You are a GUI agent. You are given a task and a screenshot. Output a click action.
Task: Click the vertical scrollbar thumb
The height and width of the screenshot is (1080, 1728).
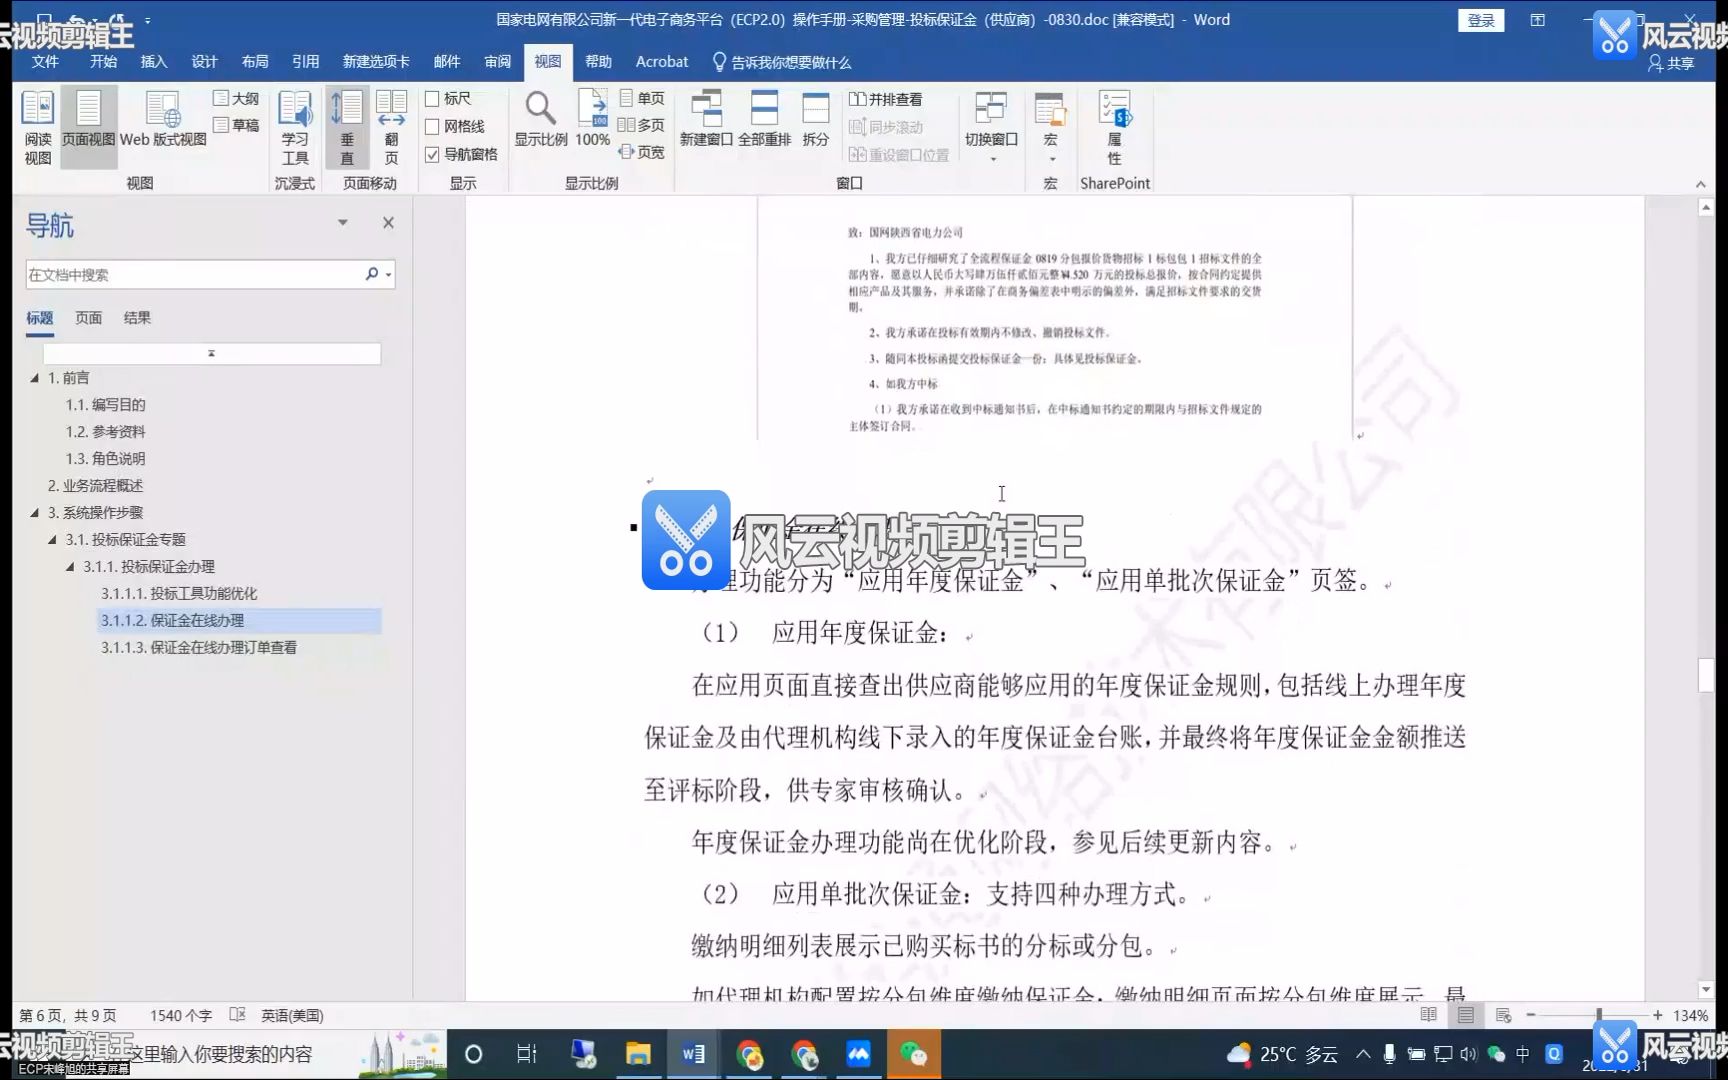pyautogui.click(x=1706, y=675)
